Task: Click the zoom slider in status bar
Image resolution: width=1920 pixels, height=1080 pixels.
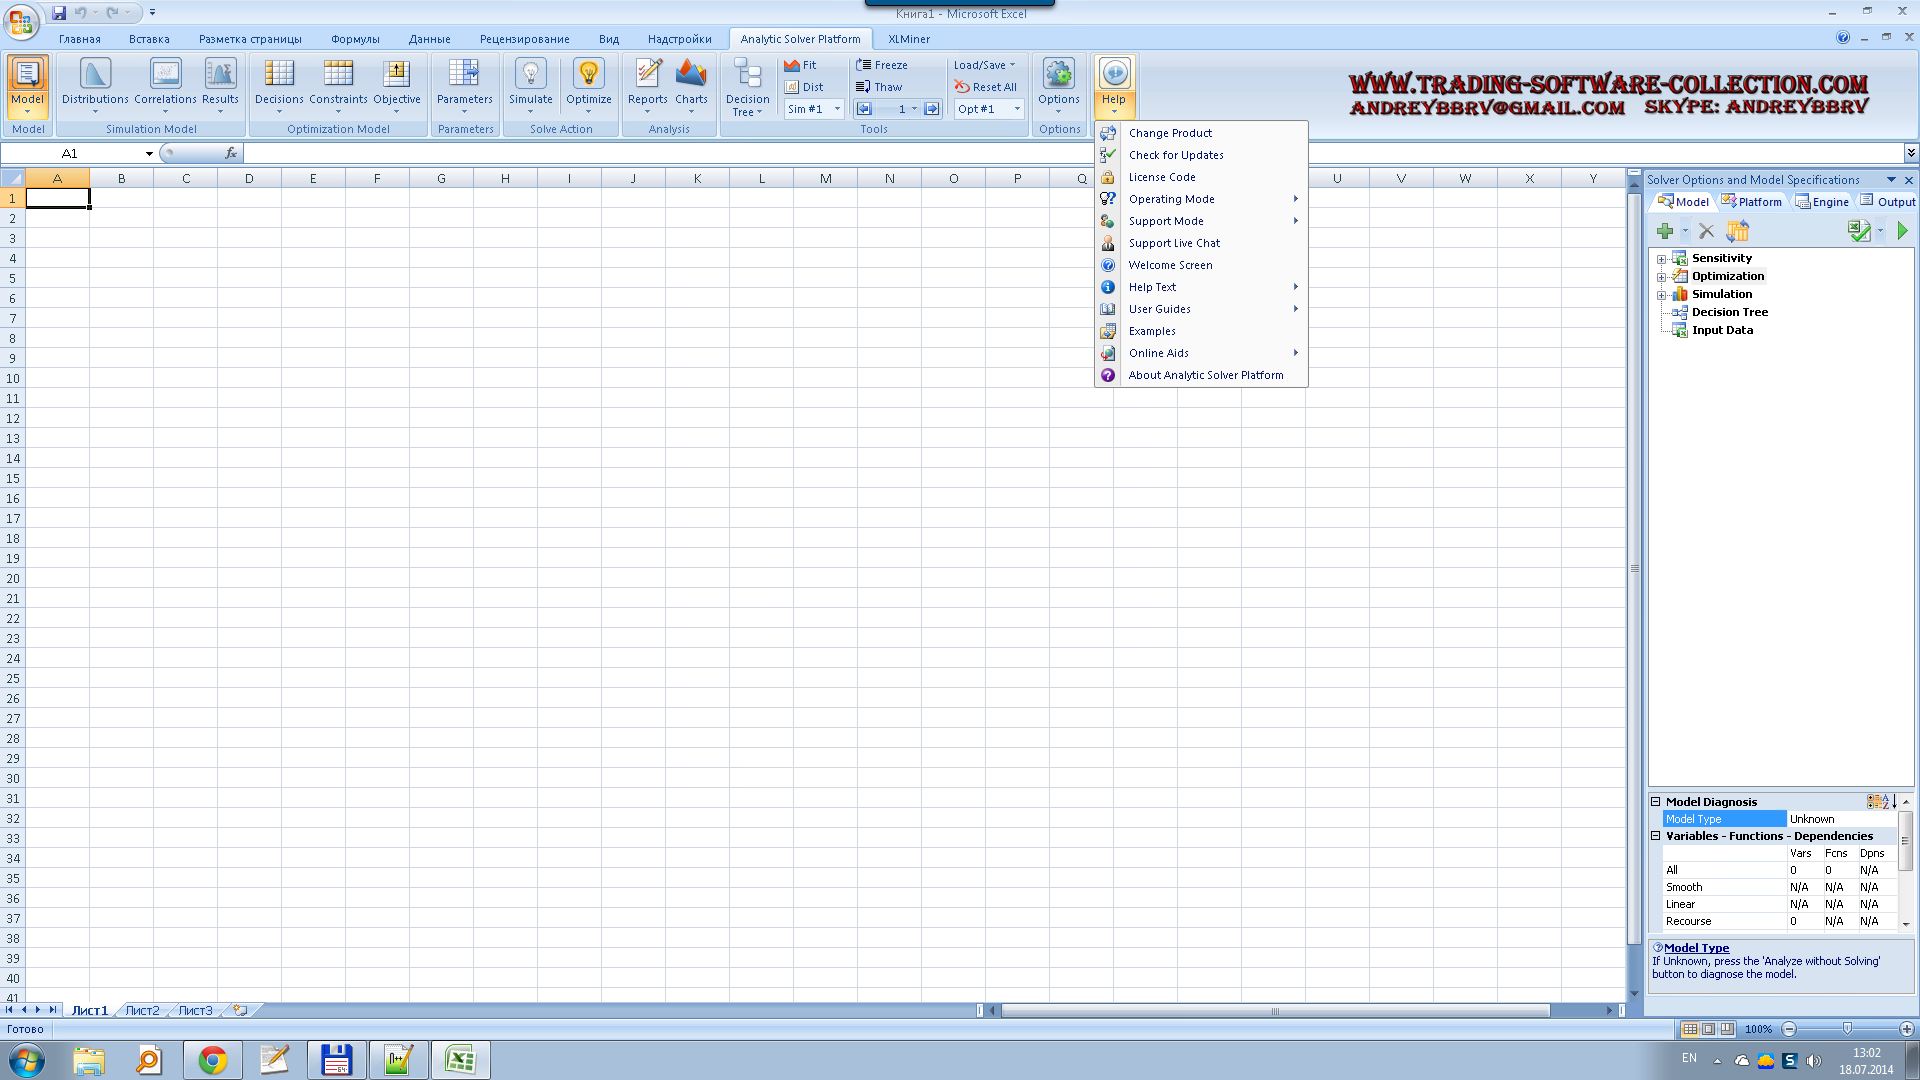Action: 1847,1029
